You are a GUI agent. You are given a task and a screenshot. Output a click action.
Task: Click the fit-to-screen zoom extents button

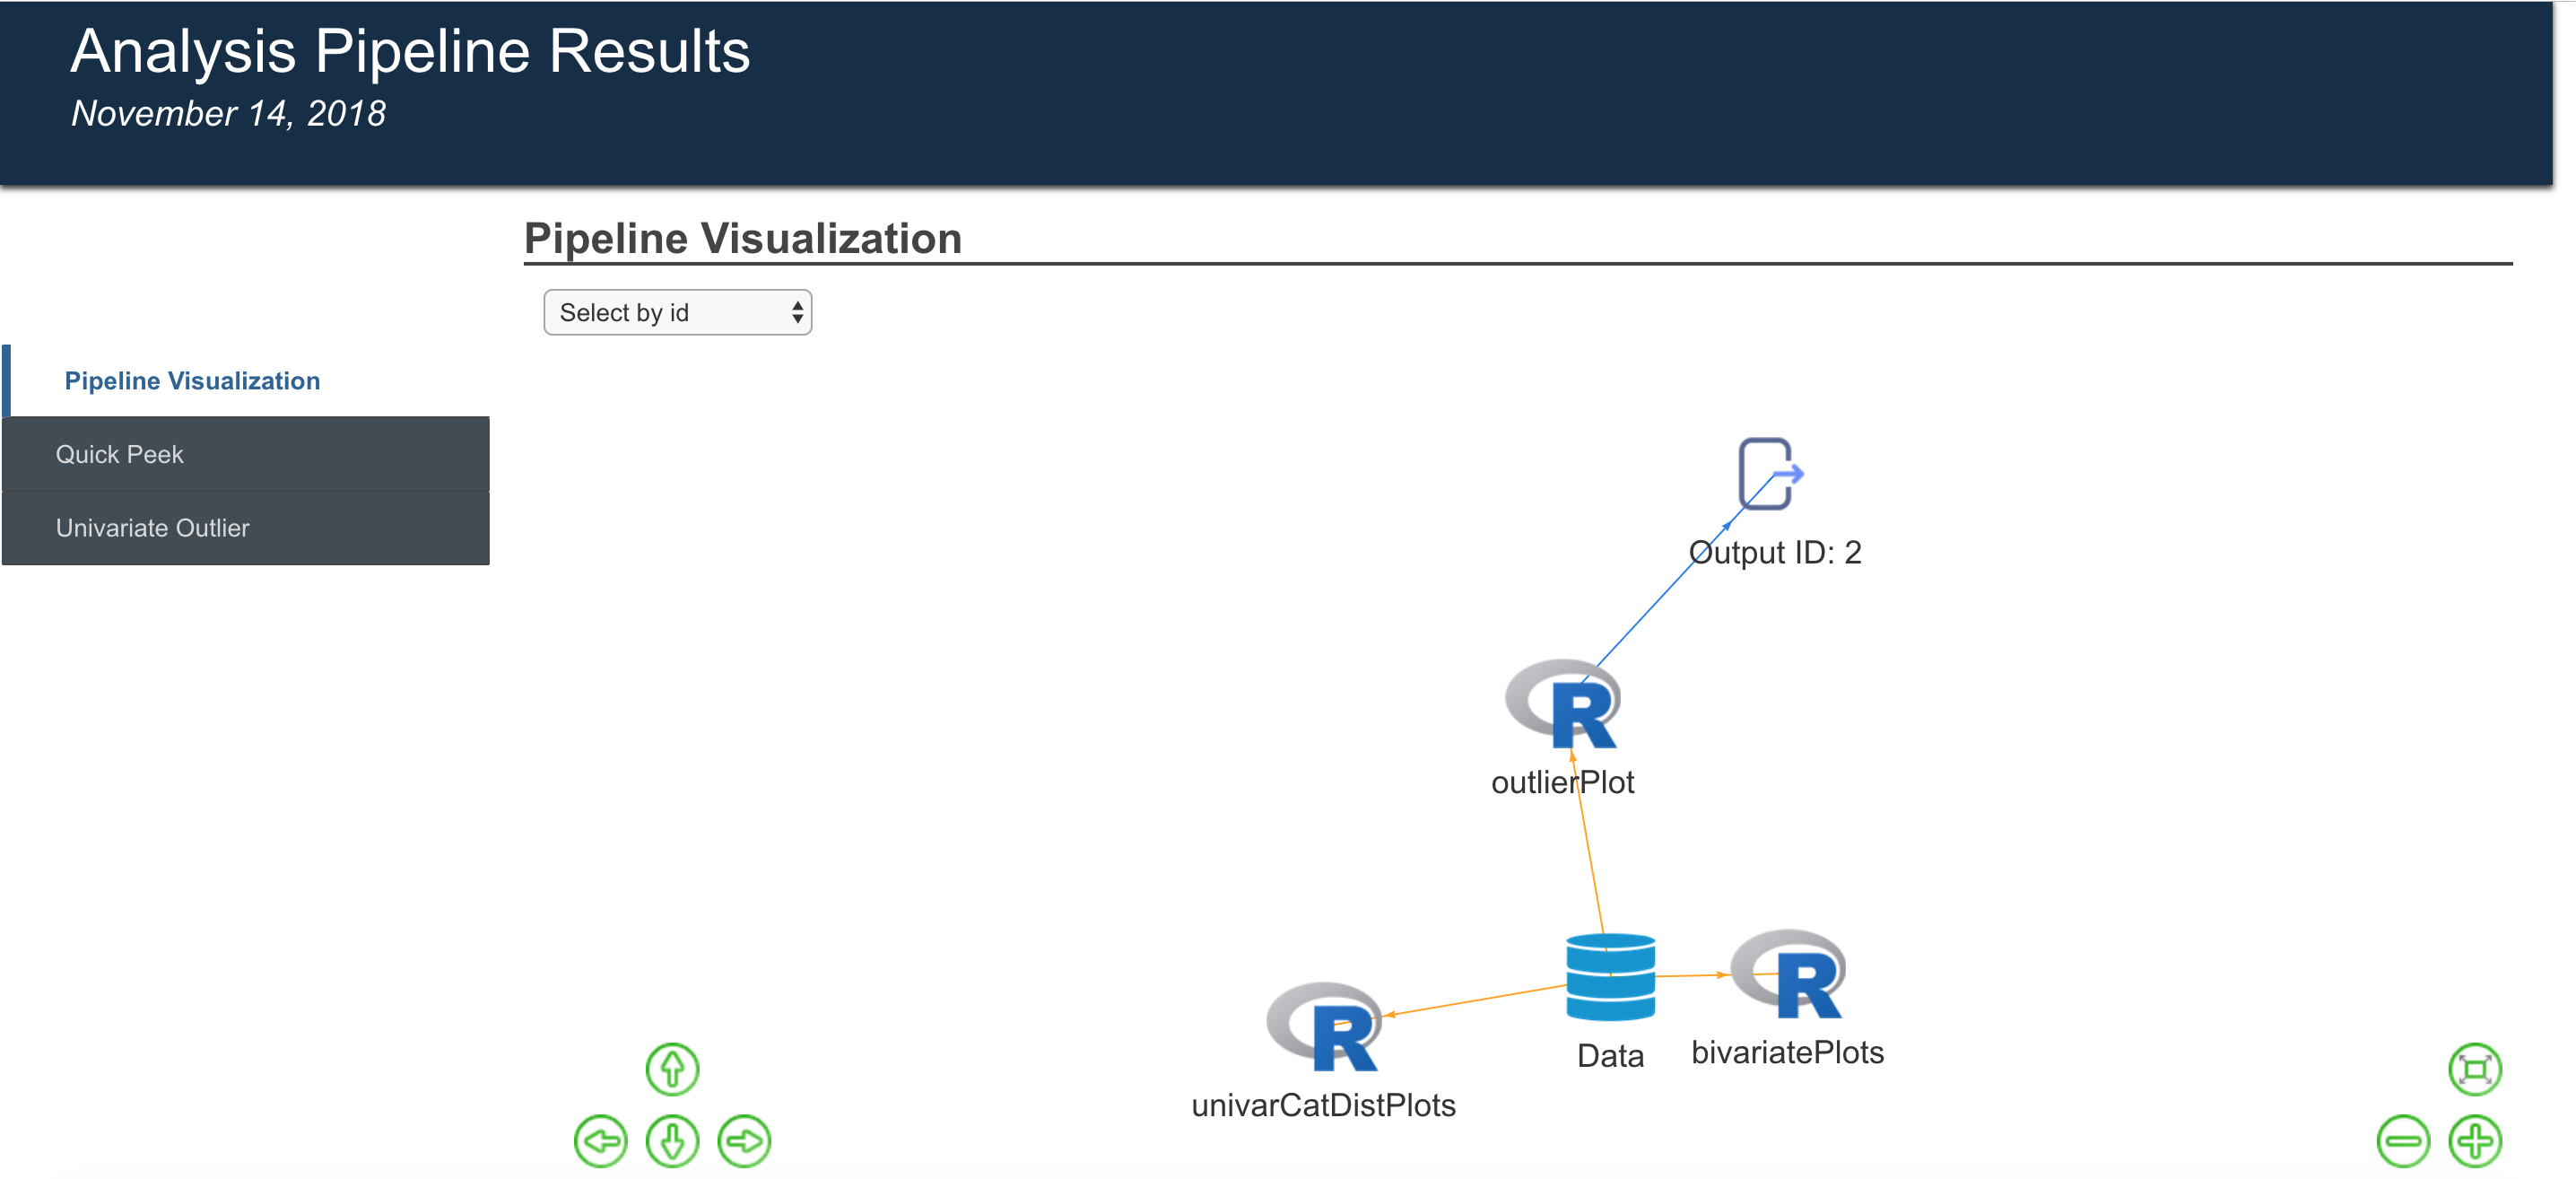tap(2475, 1069)
